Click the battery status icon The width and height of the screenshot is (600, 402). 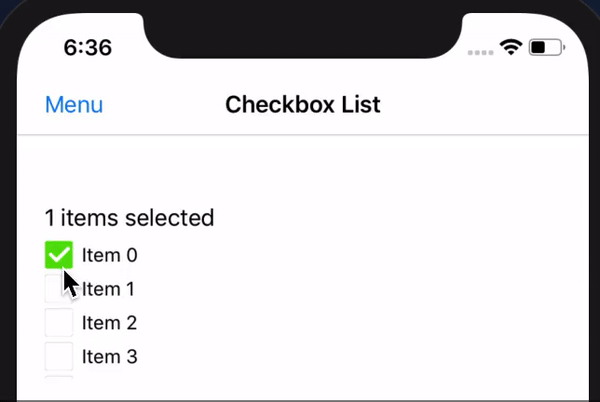click(546, 47)
